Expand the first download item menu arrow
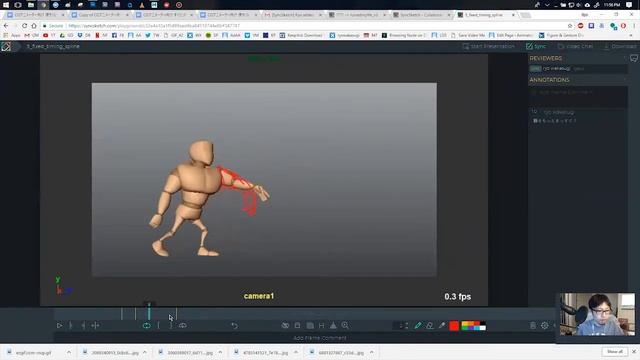 69,352
